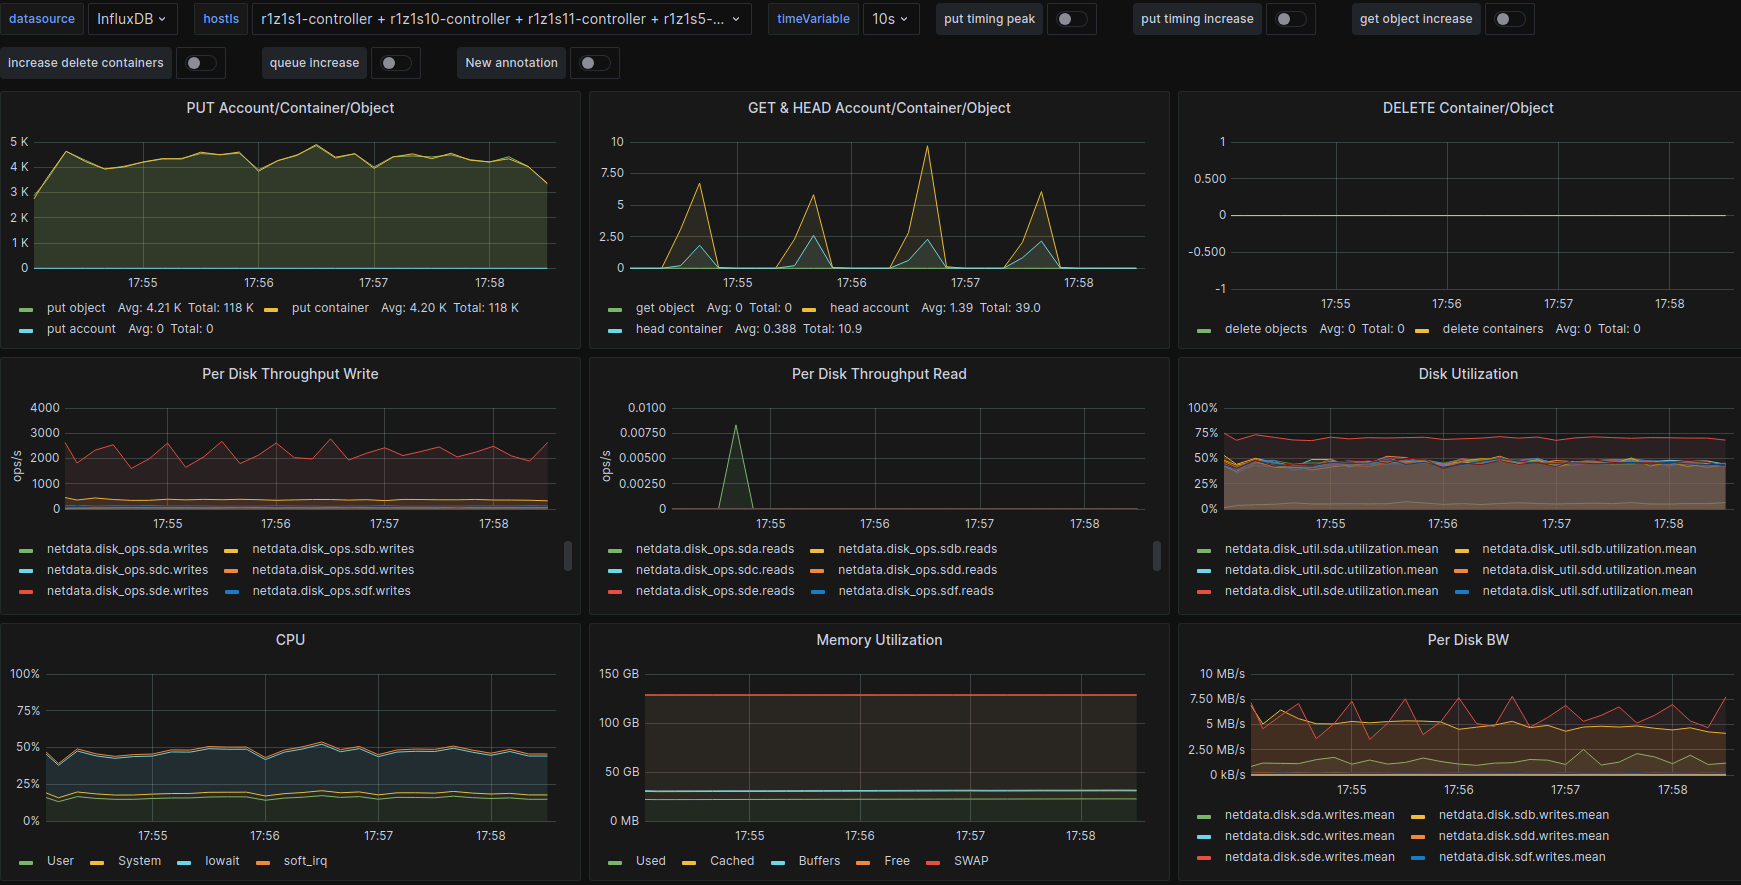Toggle the queue increase switch
1741x885 pixels.
point(395,63)
